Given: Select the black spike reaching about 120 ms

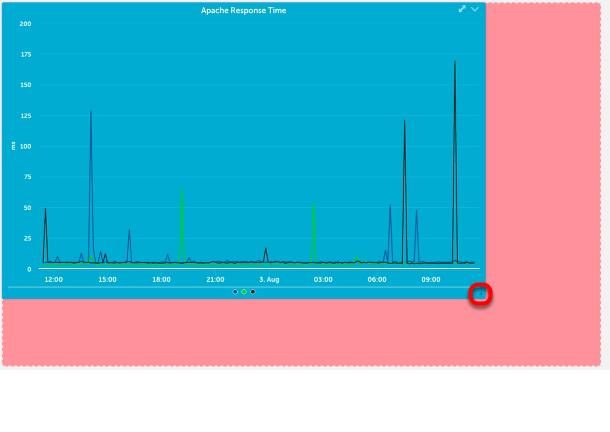Looking at the screenshot, I should [404, 122].
